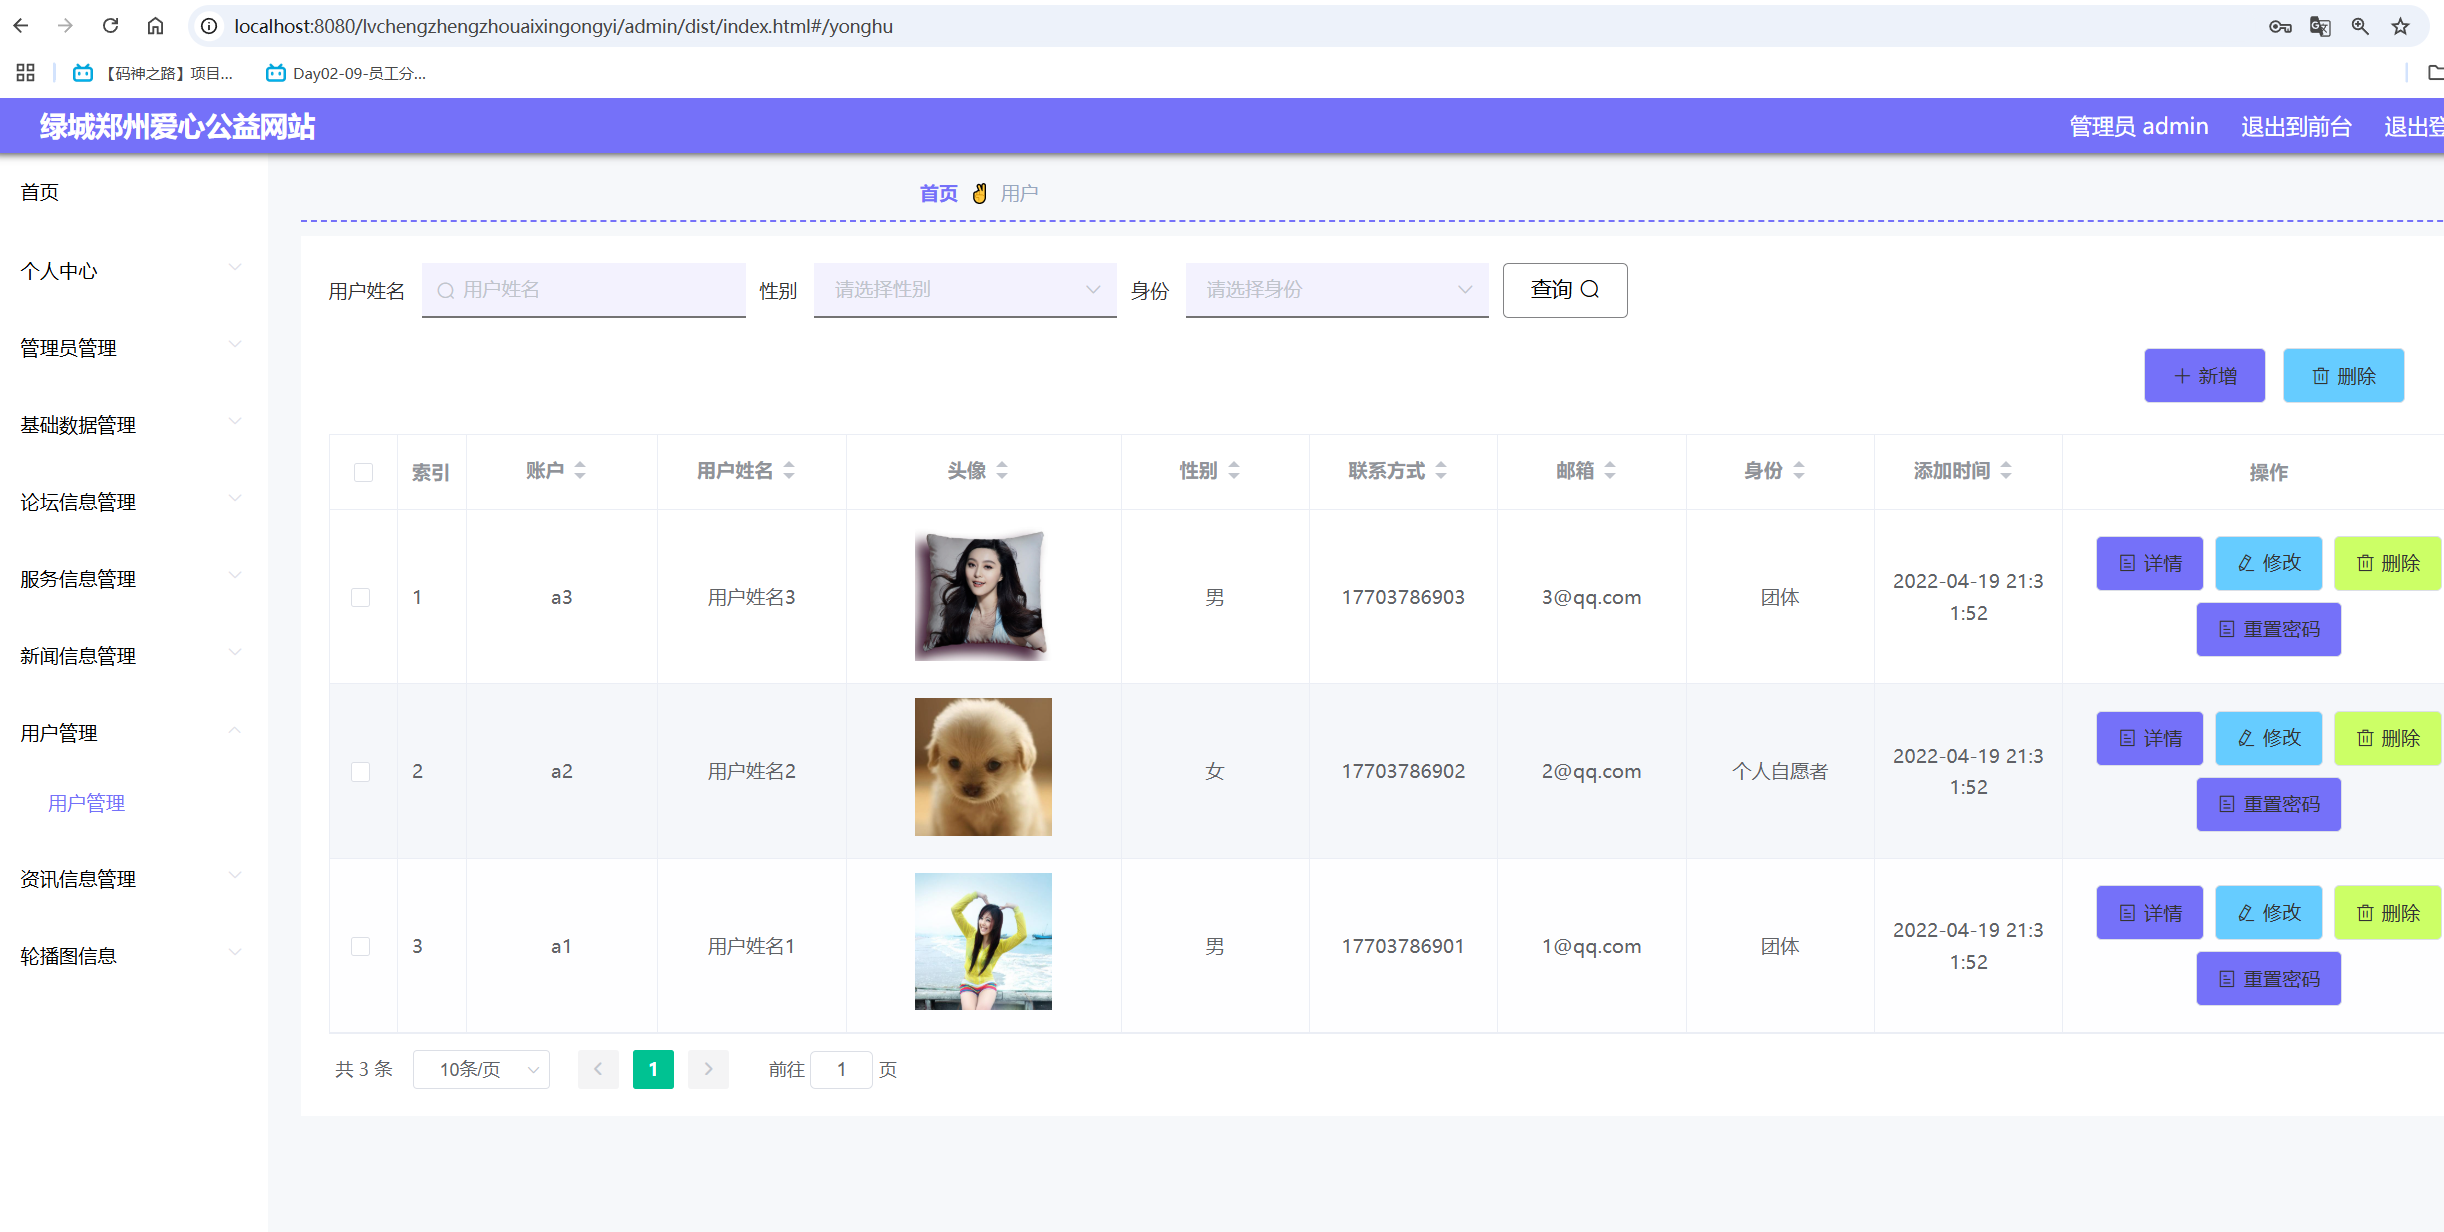Viewport: 2444px width, 1232px height.
Task: Click sort arrows on 账户 column
Action: 580,470
